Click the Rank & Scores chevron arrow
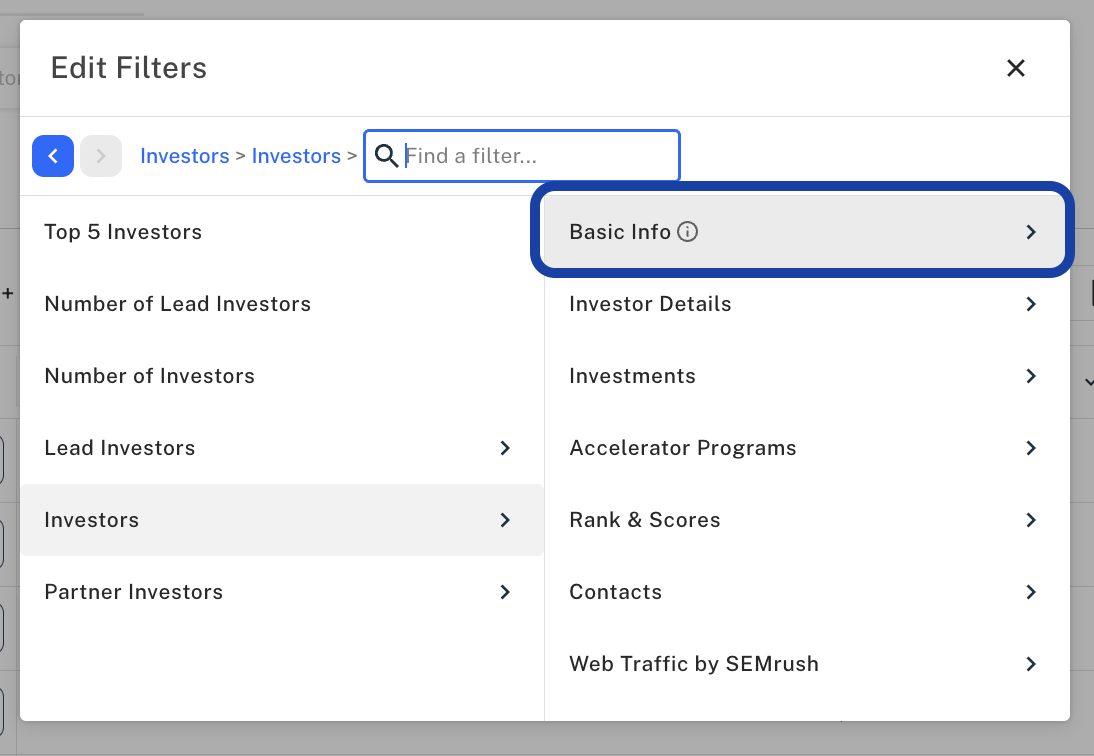Image resolution: width=1094 pixels, height=756 pixels. (1031, 520)
